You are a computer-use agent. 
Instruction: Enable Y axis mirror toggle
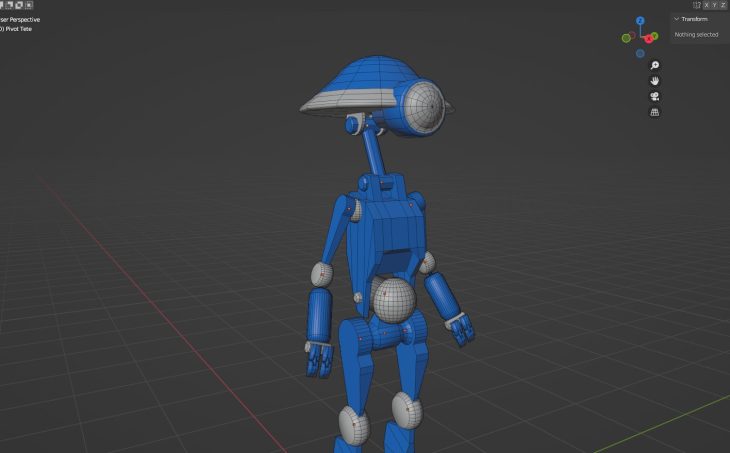coord(714,5)
